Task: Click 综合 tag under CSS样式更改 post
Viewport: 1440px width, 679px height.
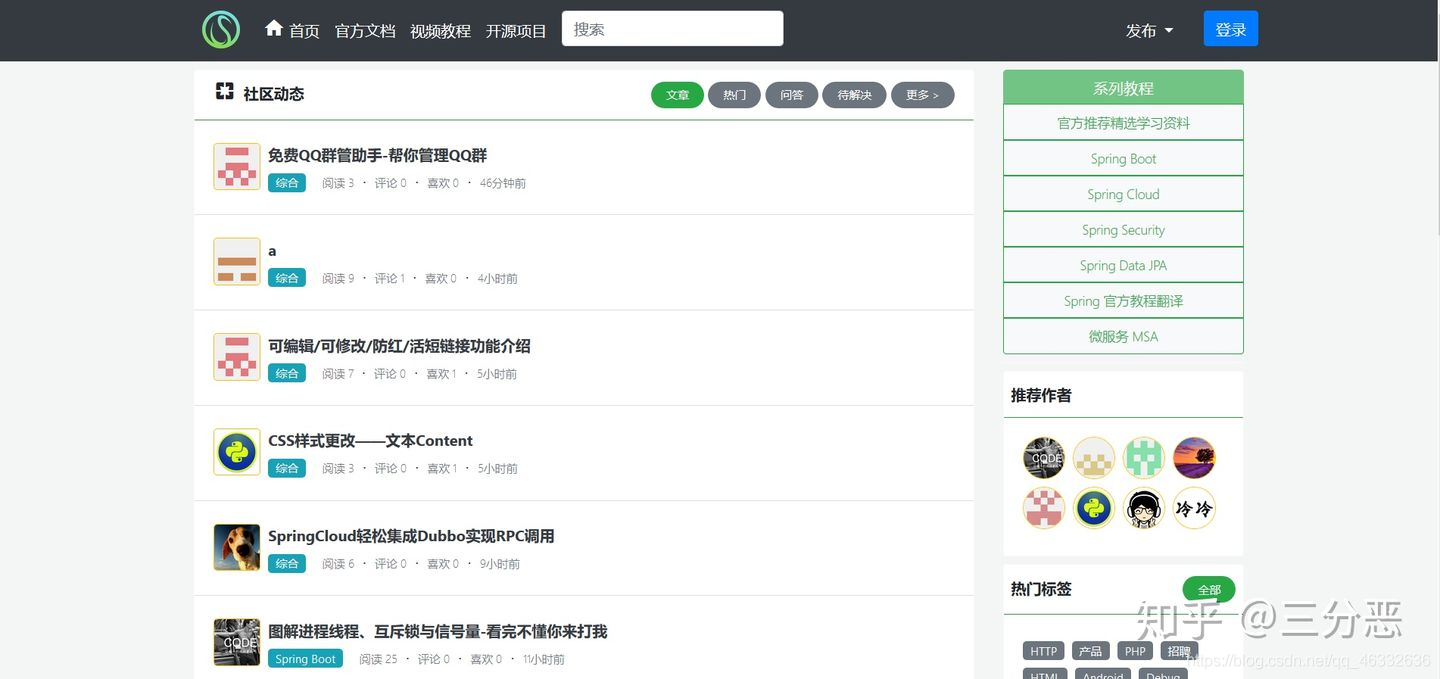Action: [x=287, y=468]
